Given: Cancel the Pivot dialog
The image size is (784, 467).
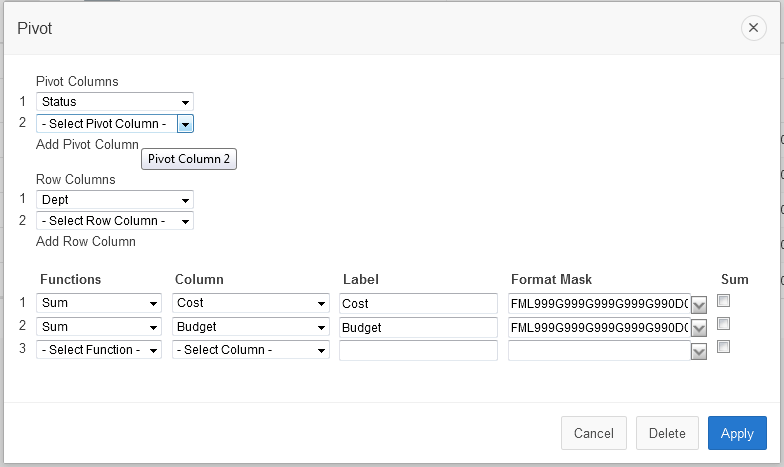Looking at the screenshot, I should (593, 433).
